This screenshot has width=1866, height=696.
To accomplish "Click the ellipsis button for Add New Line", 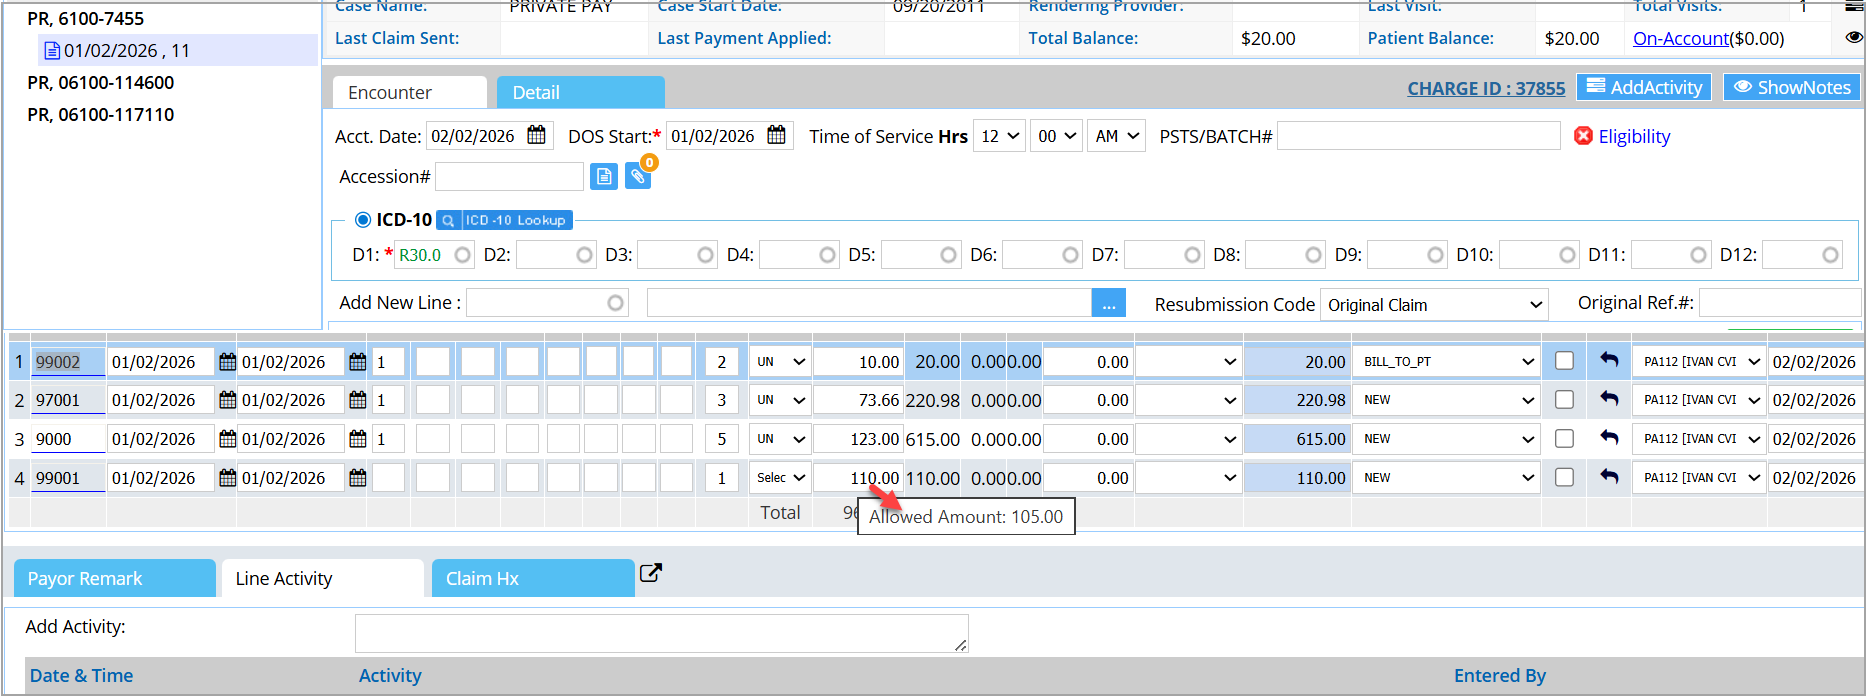I will tap(1108, 304).
